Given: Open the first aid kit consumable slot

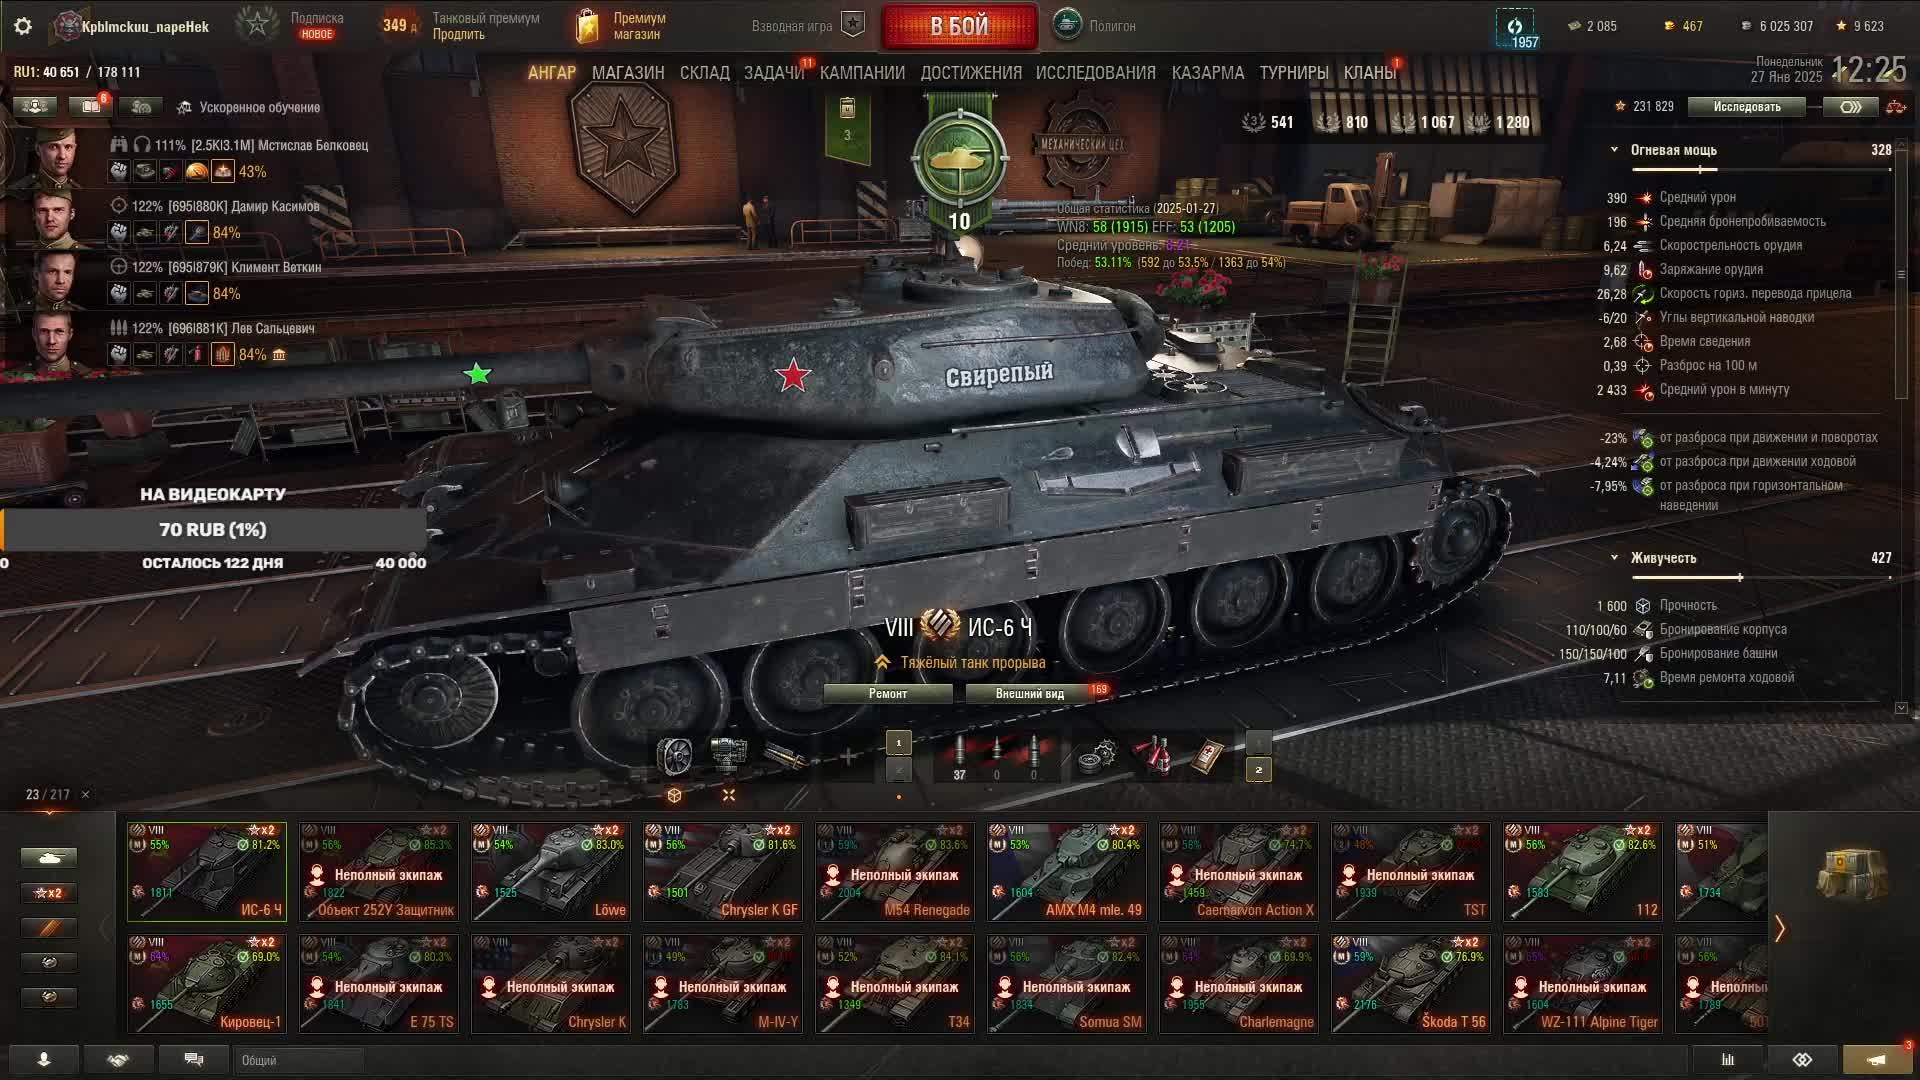Looking at the screenshot, I should click(x=1207, y=756).
